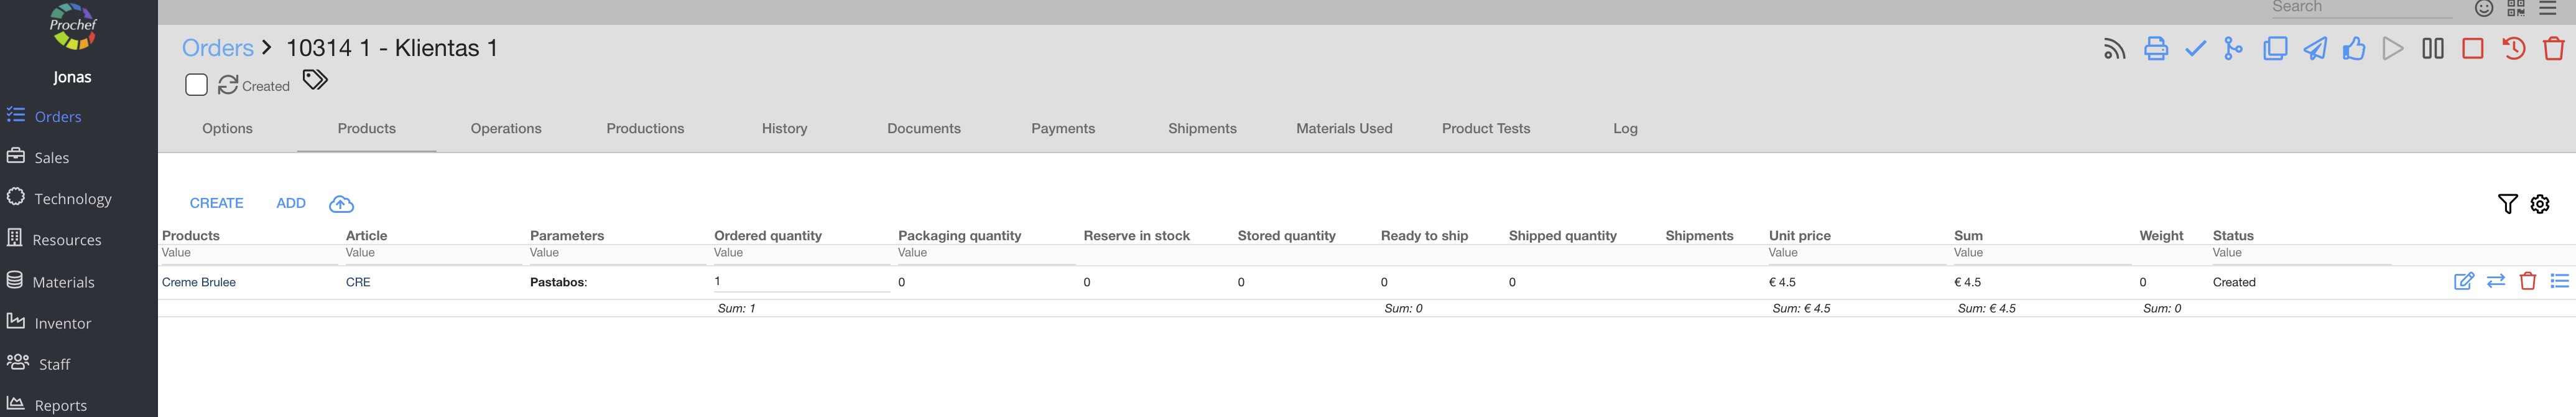
Task: Click the duplicate order copy icon
Action: (2274, 49)
